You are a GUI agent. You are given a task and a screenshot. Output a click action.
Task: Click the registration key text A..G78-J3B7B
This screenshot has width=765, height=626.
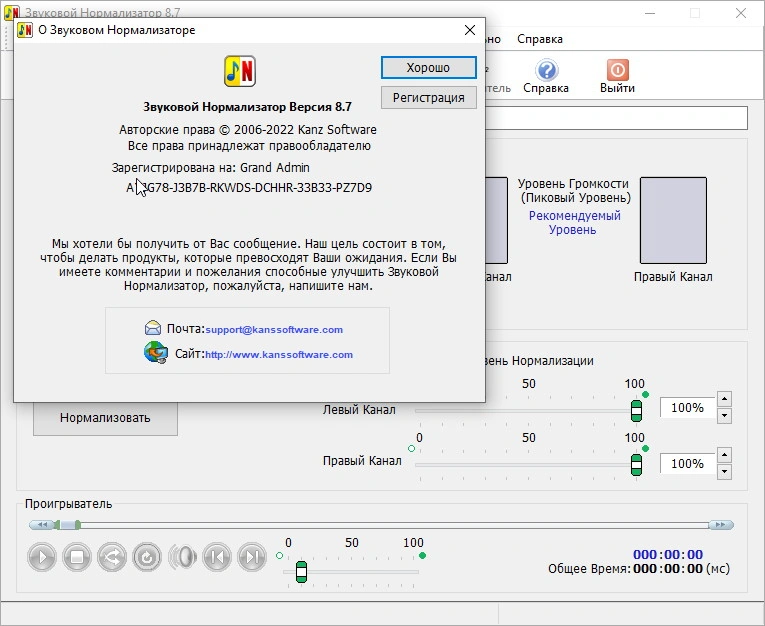249,188
